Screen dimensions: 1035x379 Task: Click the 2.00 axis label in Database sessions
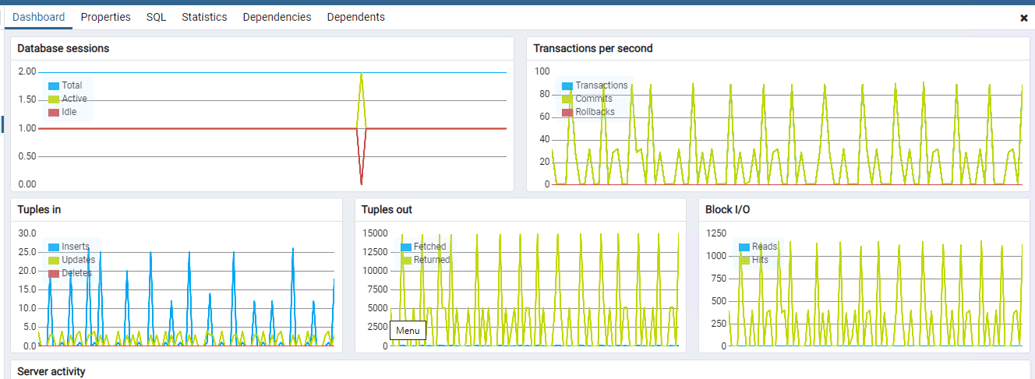pos(26,71)
